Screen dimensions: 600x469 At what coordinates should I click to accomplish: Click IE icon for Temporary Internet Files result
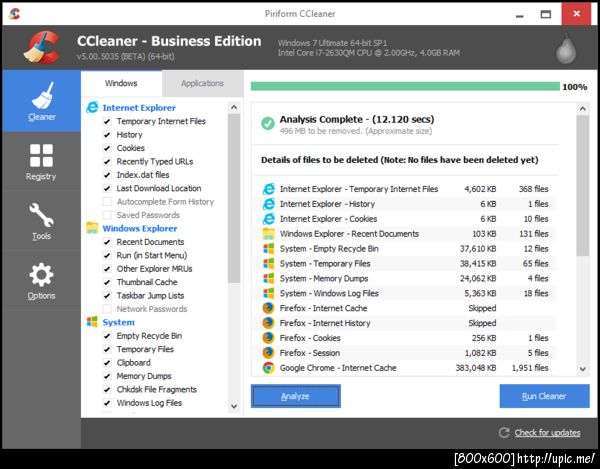pos(268,189)
